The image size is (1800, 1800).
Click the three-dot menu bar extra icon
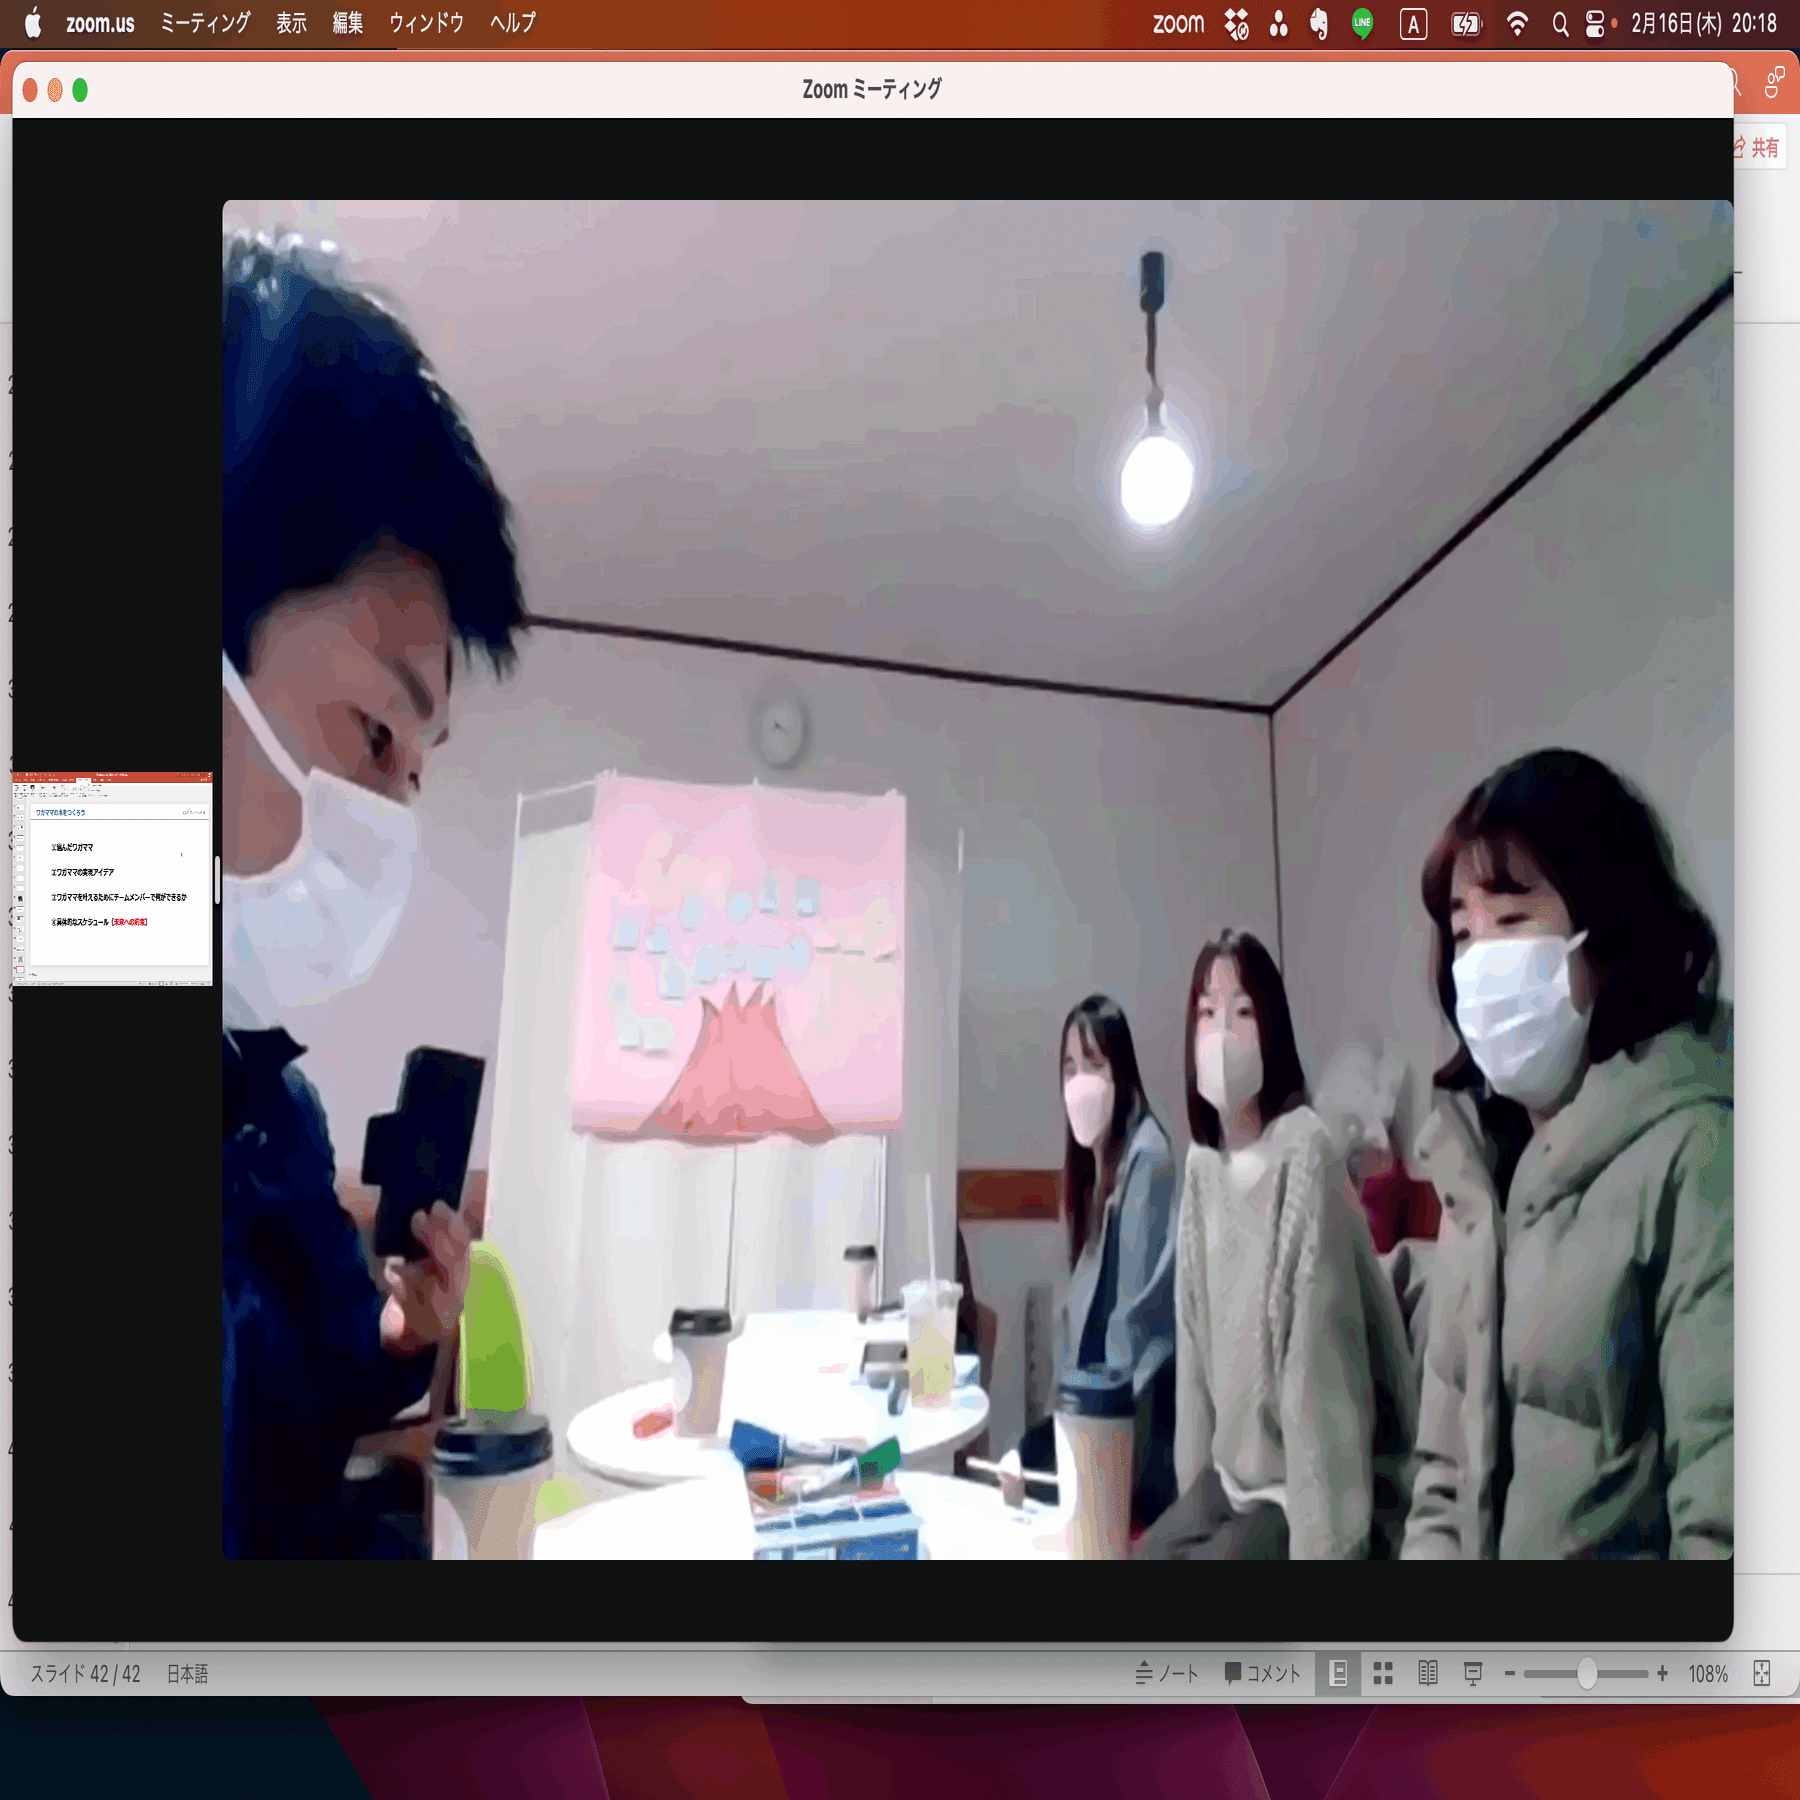(x=1278, y=23)
